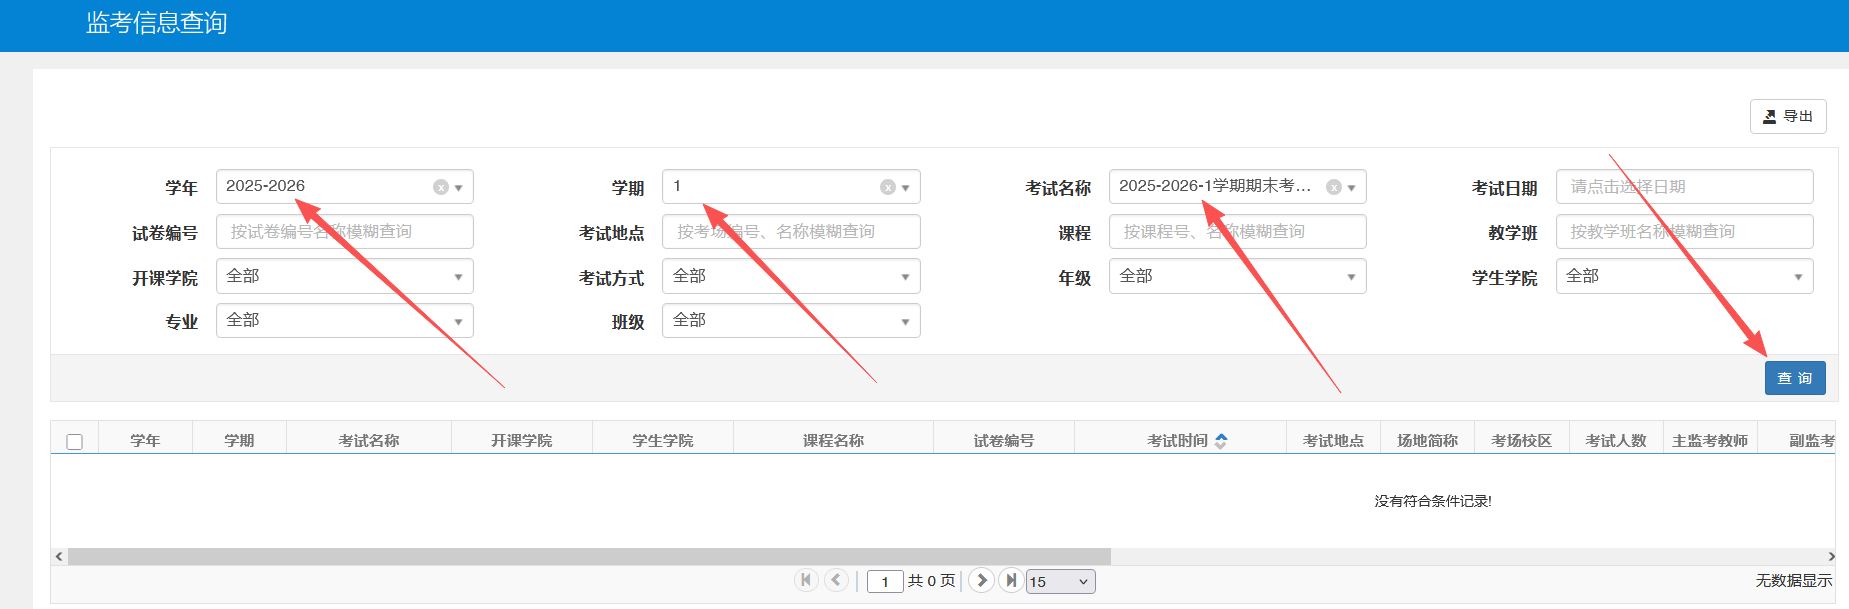The image size is (1849, 609).
Task: Clear the 考试名称 selection using x icon
Action: pyautogui.click(x=1333, y=187)
